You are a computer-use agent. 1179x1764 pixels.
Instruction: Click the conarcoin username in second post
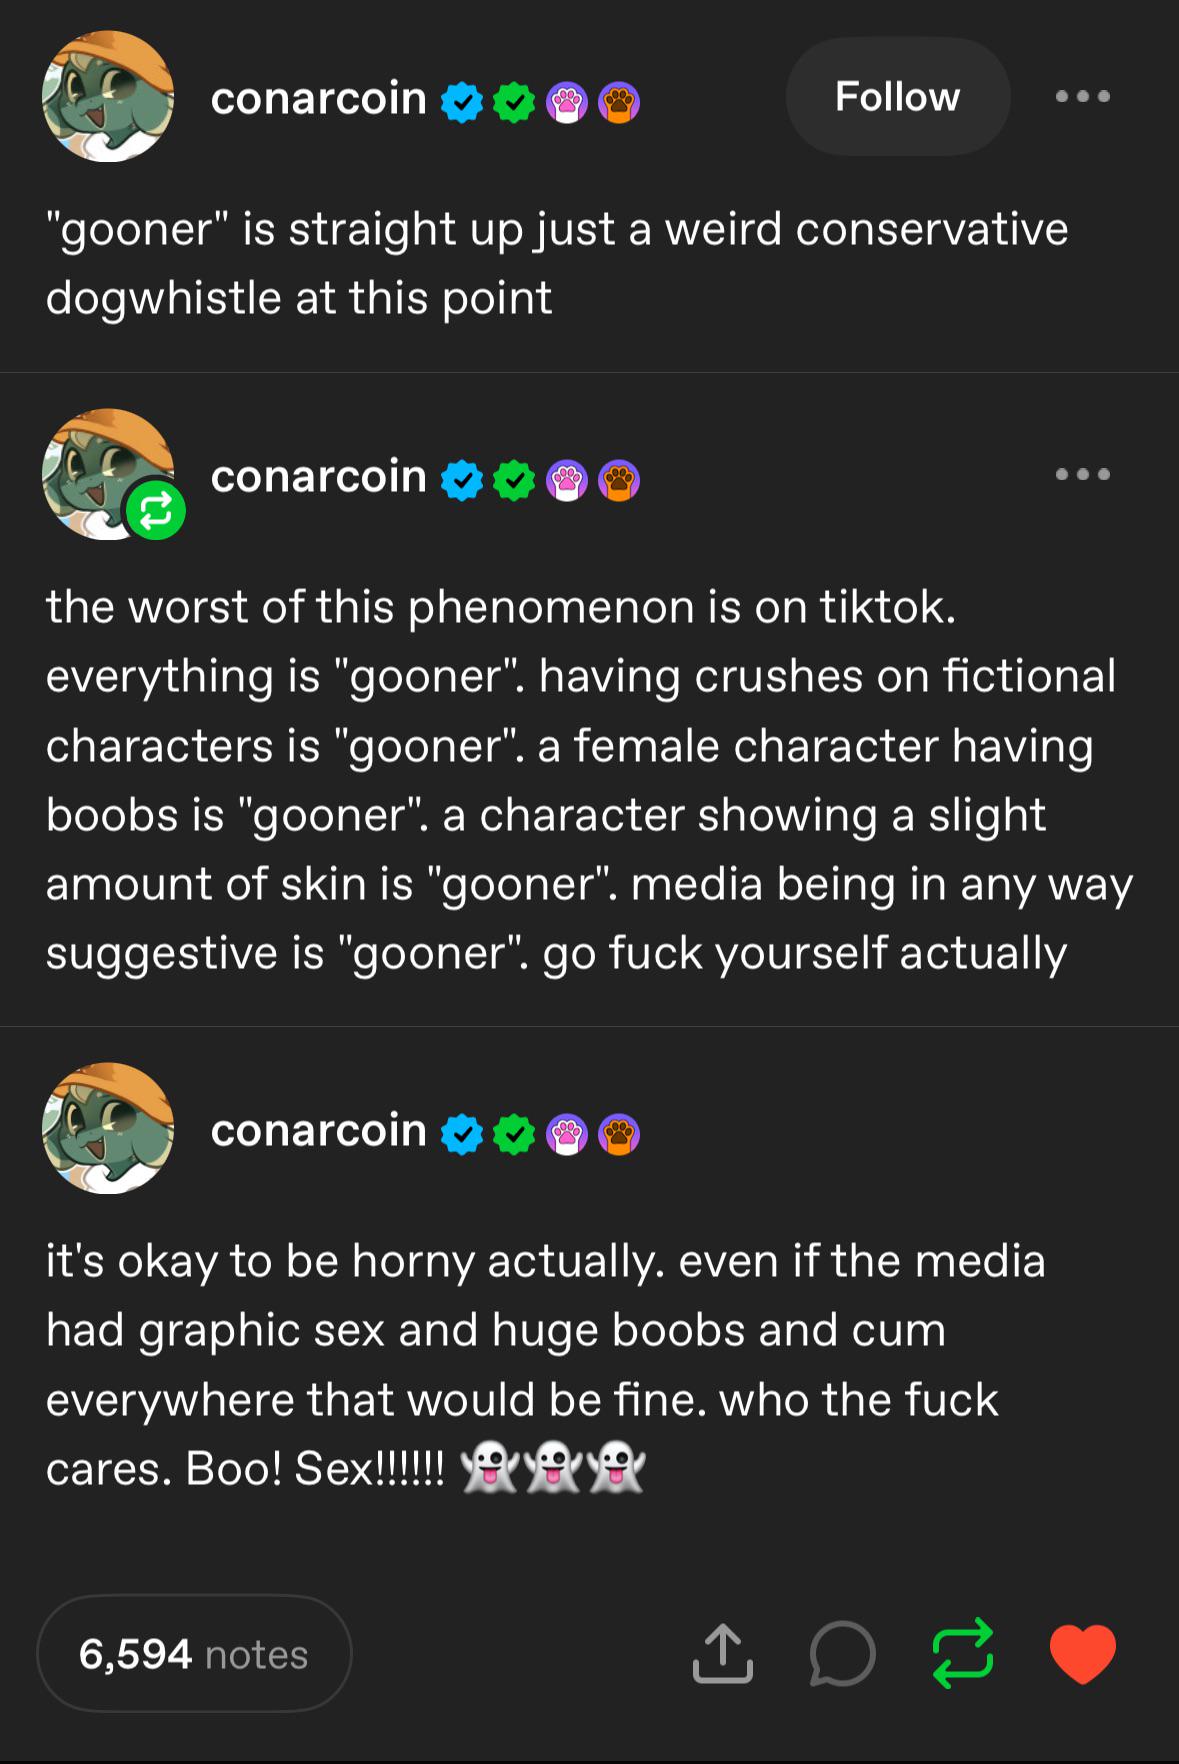click(318, 476)
